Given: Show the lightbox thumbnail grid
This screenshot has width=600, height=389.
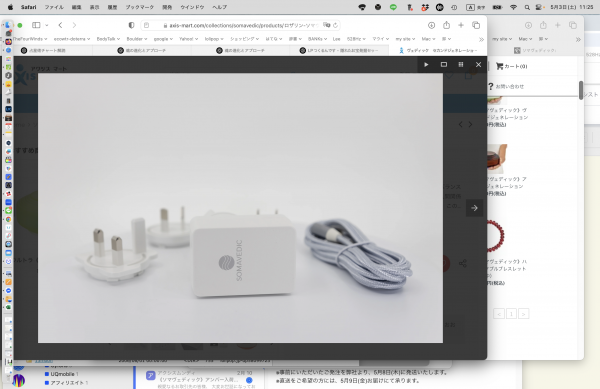Looking at the screenshot, I should click(x=461, y=65).
